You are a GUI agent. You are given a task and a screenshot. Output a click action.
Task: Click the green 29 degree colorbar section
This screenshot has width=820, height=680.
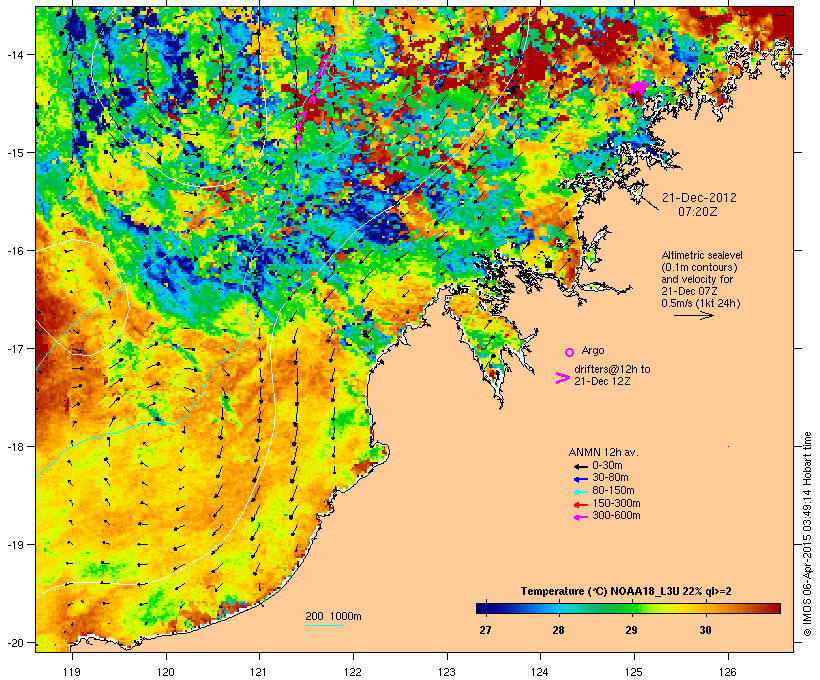coord(632,608)
